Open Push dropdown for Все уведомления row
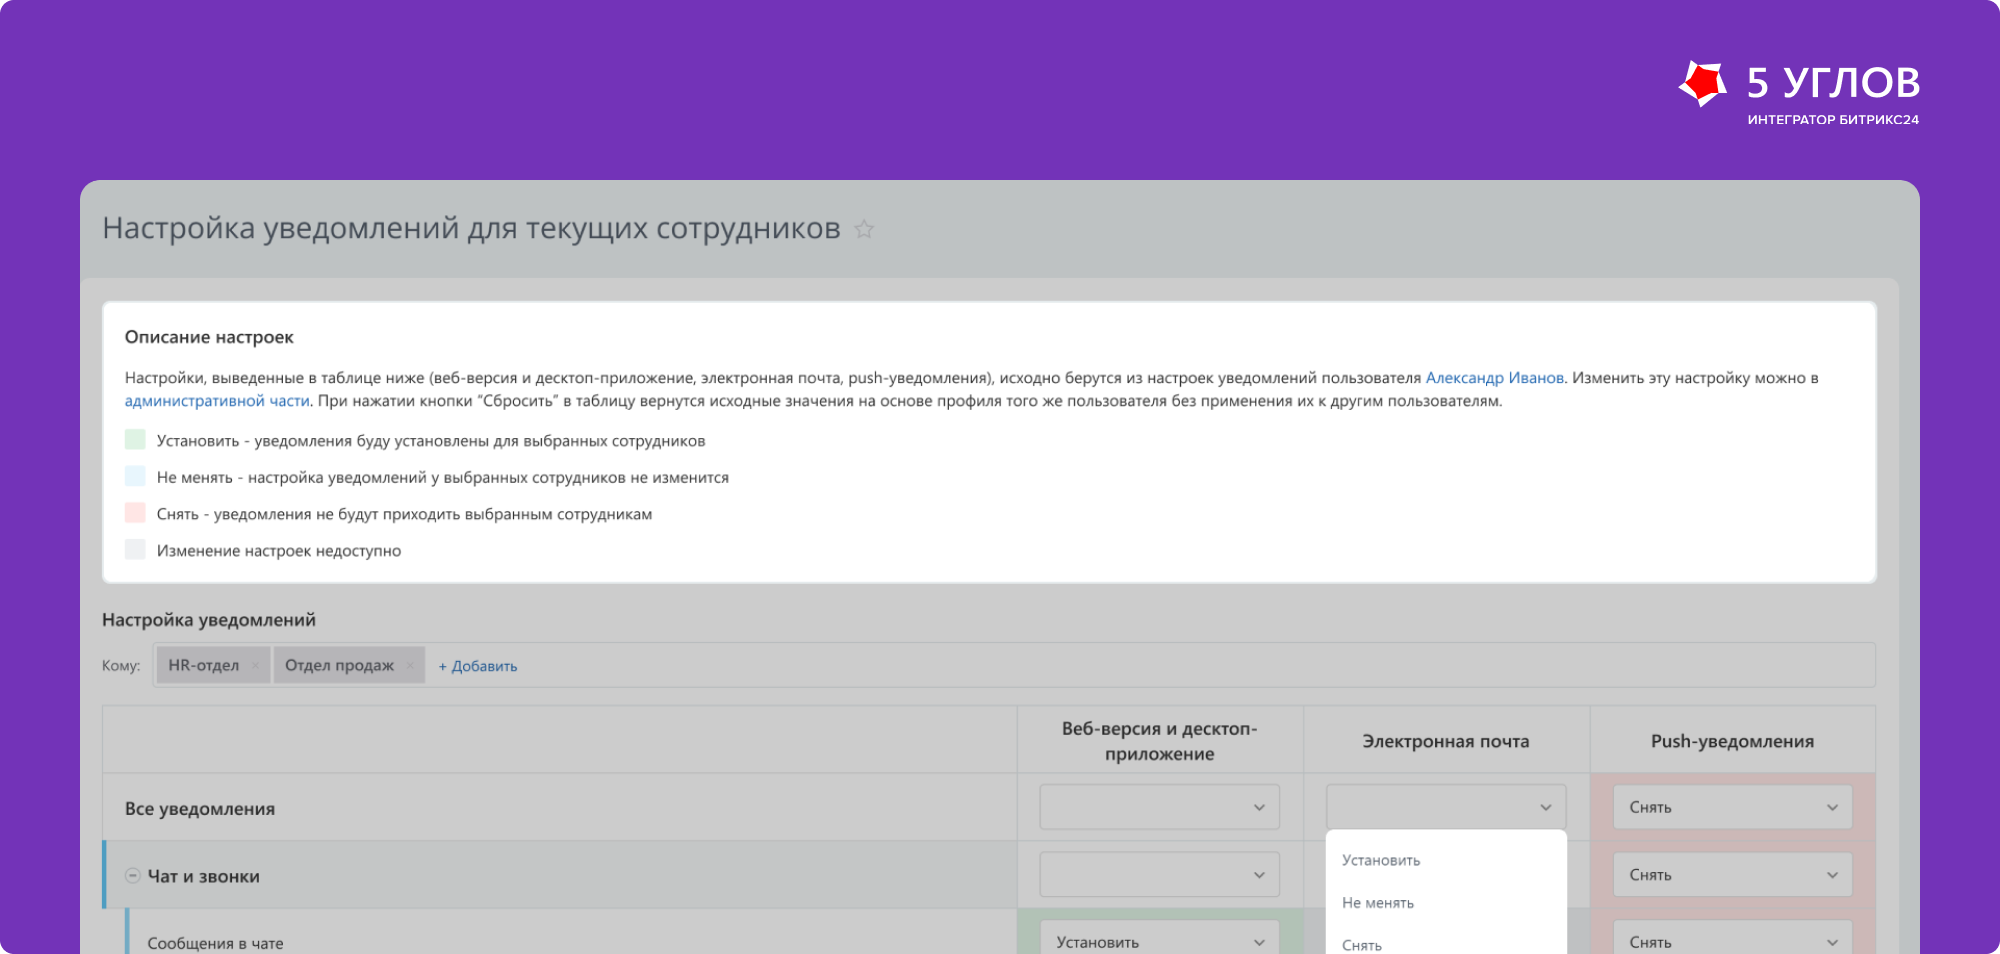 pyautogui.click(x=1732, y=807)
